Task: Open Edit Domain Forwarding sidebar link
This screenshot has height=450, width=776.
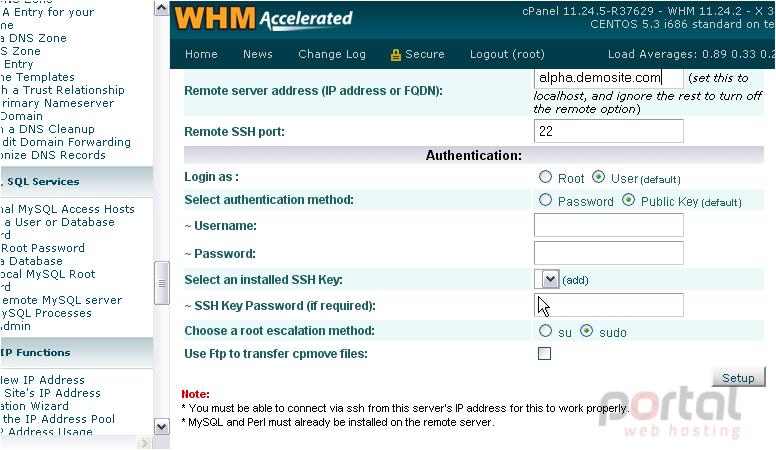Action: (65, 142)
